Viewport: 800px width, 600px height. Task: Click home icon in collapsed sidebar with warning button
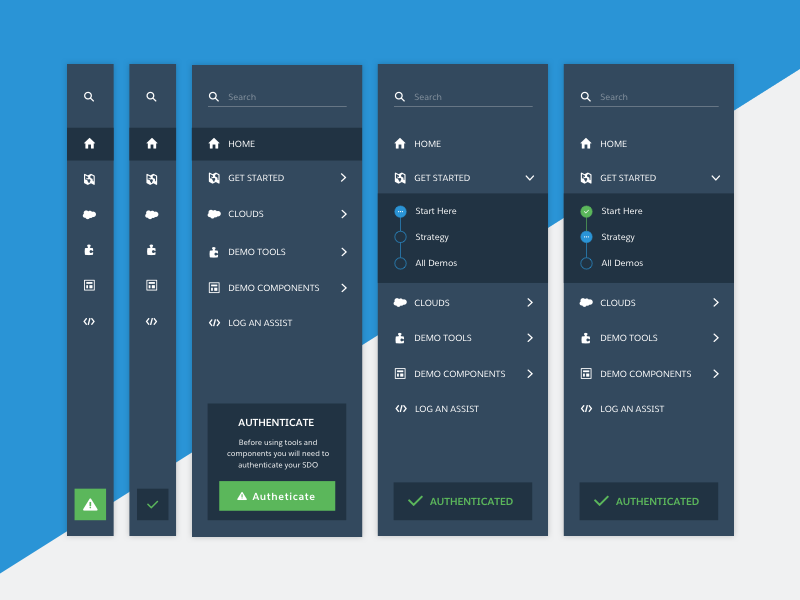tap(89, 143)
